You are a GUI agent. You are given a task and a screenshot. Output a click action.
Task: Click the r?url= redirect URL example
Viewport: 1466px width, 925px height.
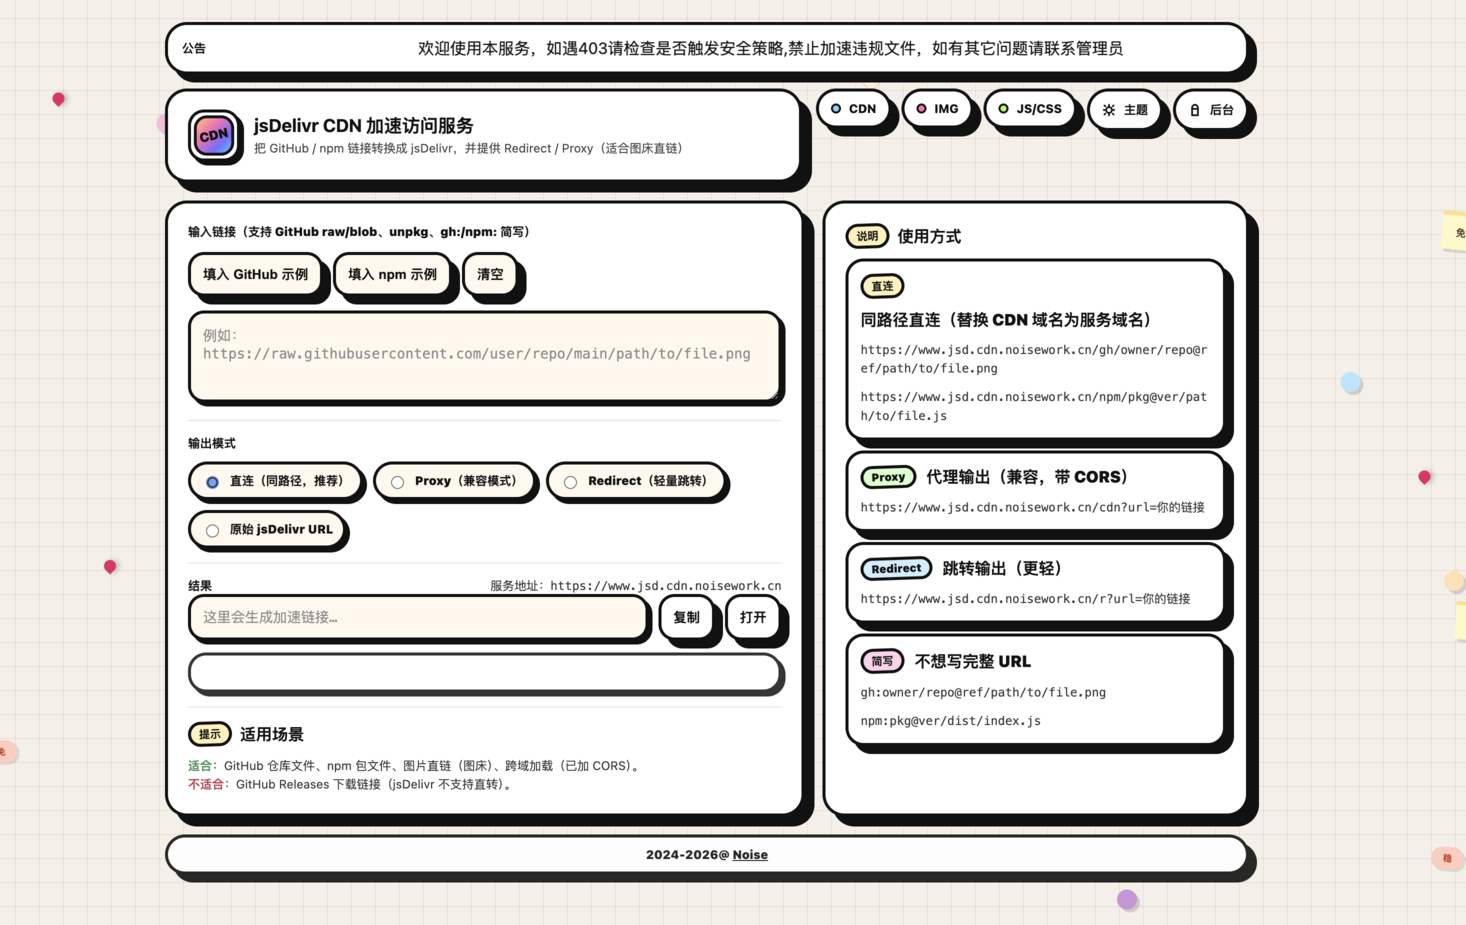[1025, 599]
